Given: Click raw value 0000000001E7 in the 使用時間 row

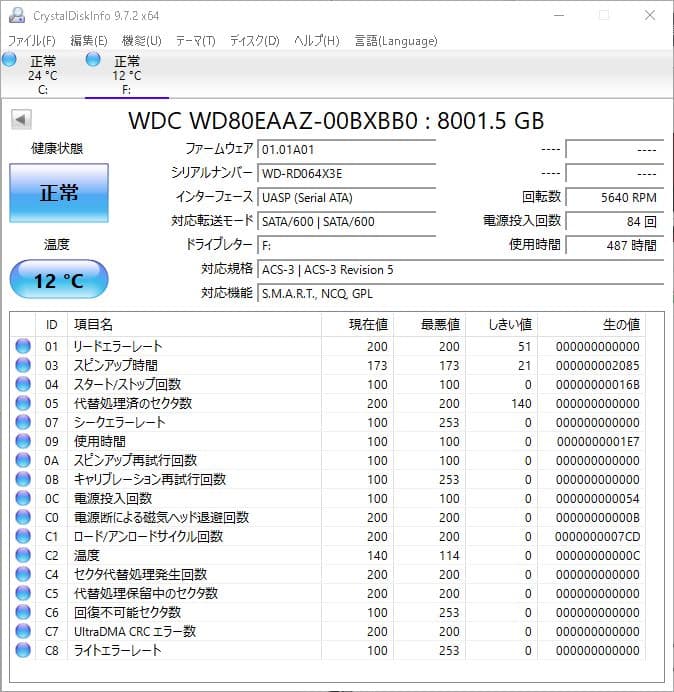Looking at the screenshot, I should click(x=598, y=441).
